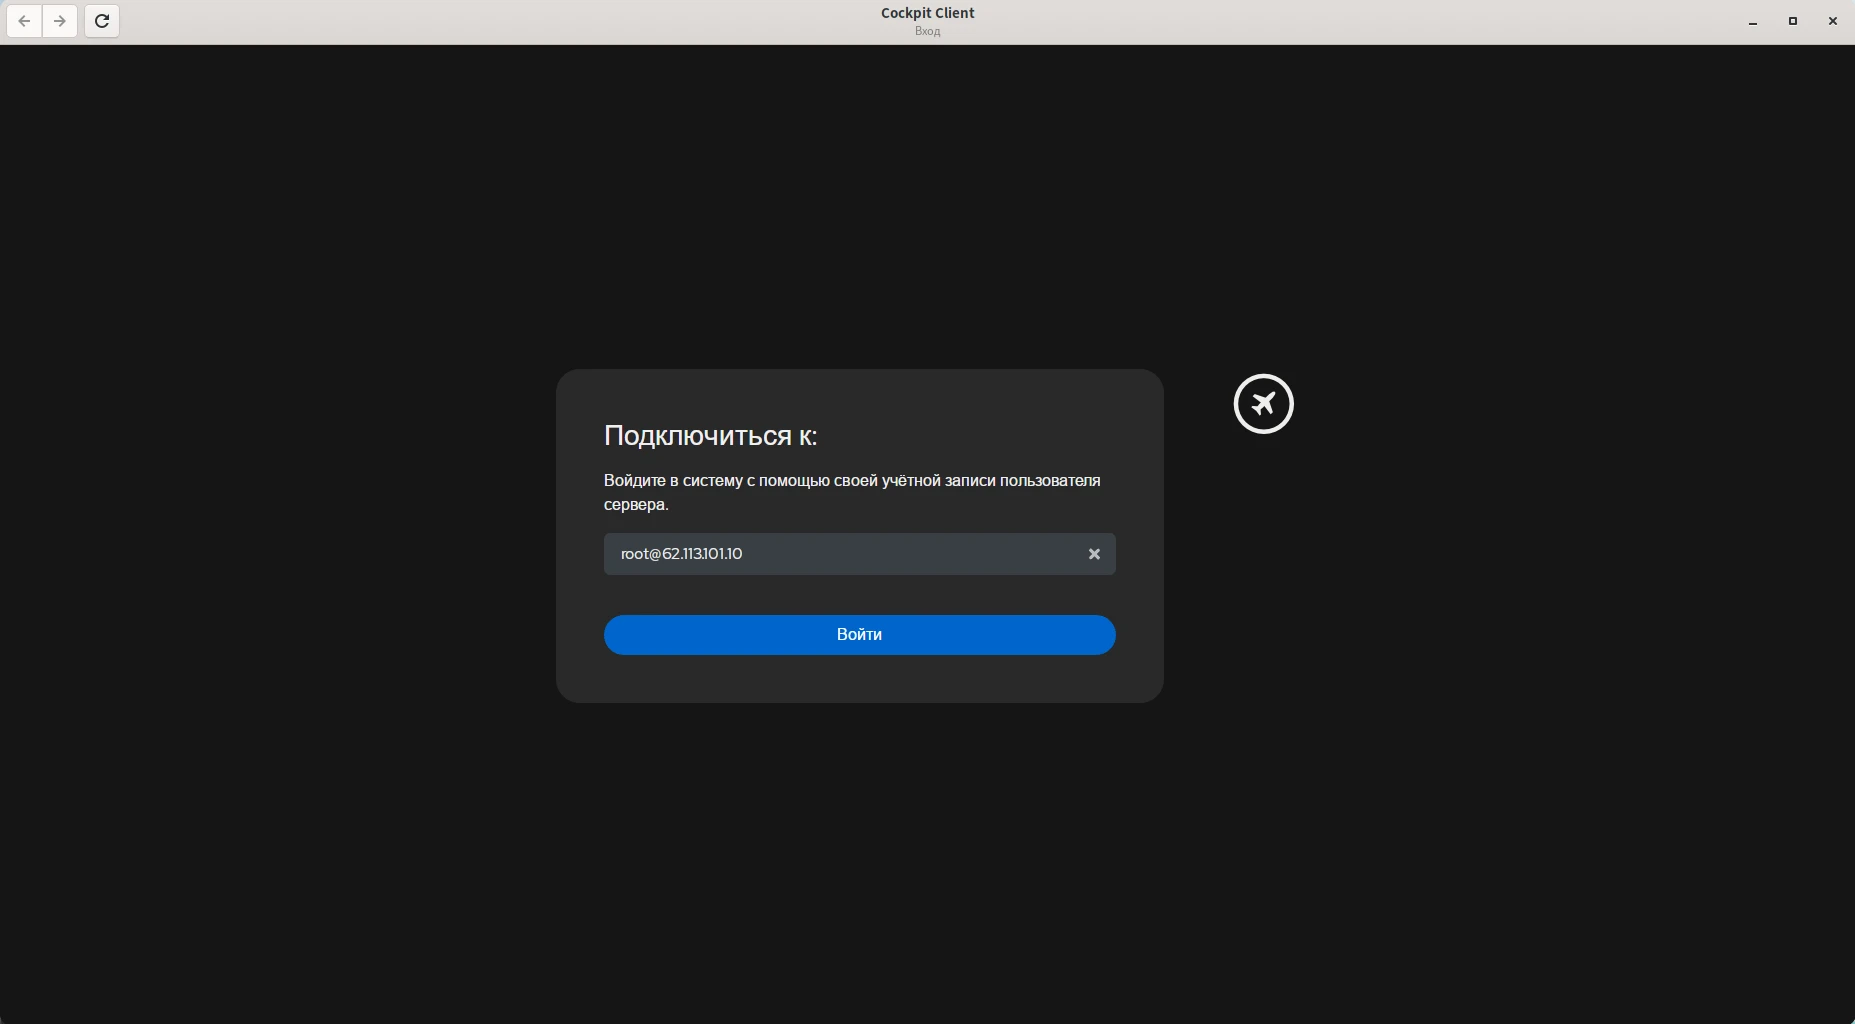Click the forward navigation arrow
The height and width of the screenshot is (1024, 1855).
[x=60, y=21]
